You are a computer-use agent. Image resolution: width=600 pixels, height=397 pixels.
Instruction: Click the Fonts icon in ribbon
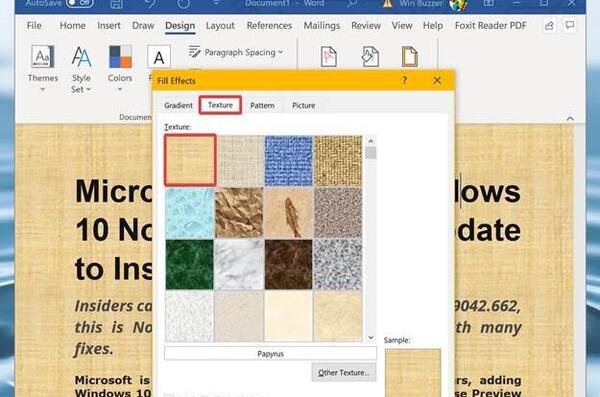[158, 57]
